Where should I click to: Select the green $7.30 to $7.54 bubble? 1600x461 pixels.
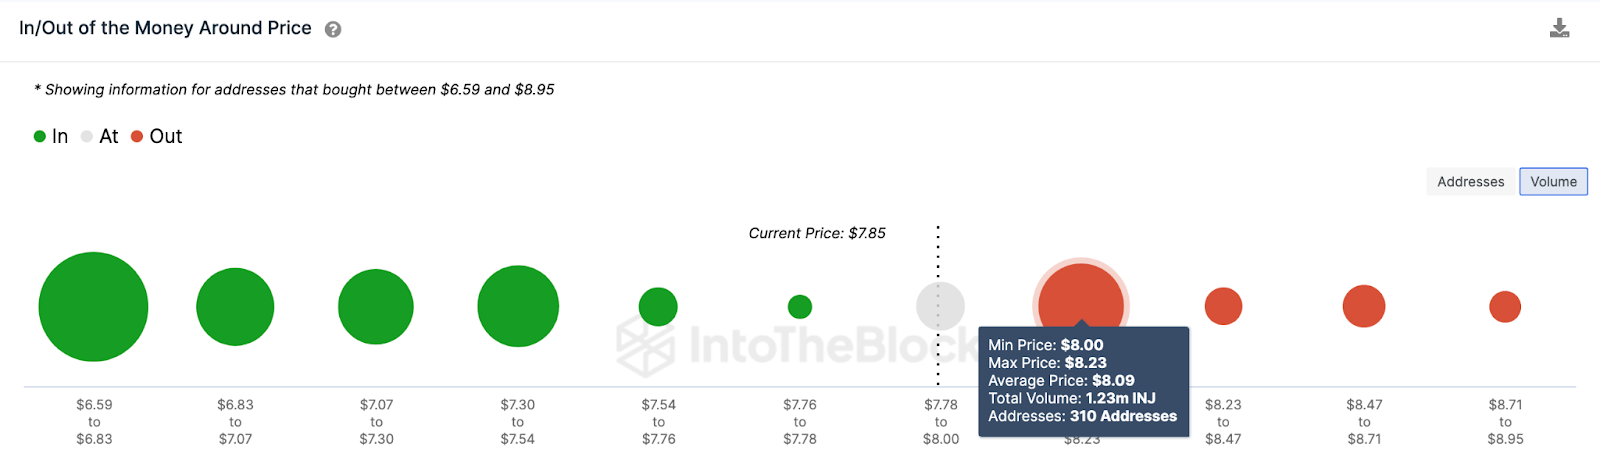click(x=518, y=306)
